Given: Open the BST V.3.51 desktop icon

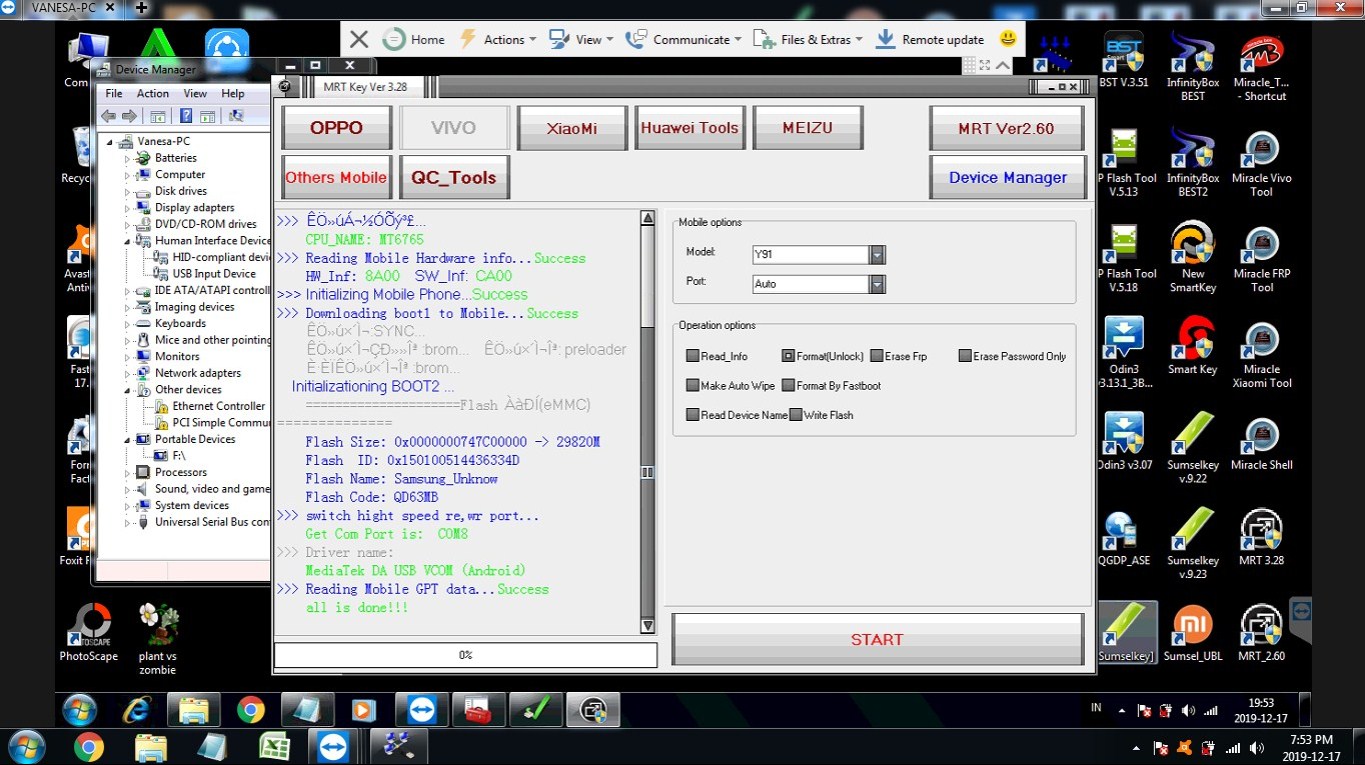Looking at the screenshot, I should [1124, 60].
